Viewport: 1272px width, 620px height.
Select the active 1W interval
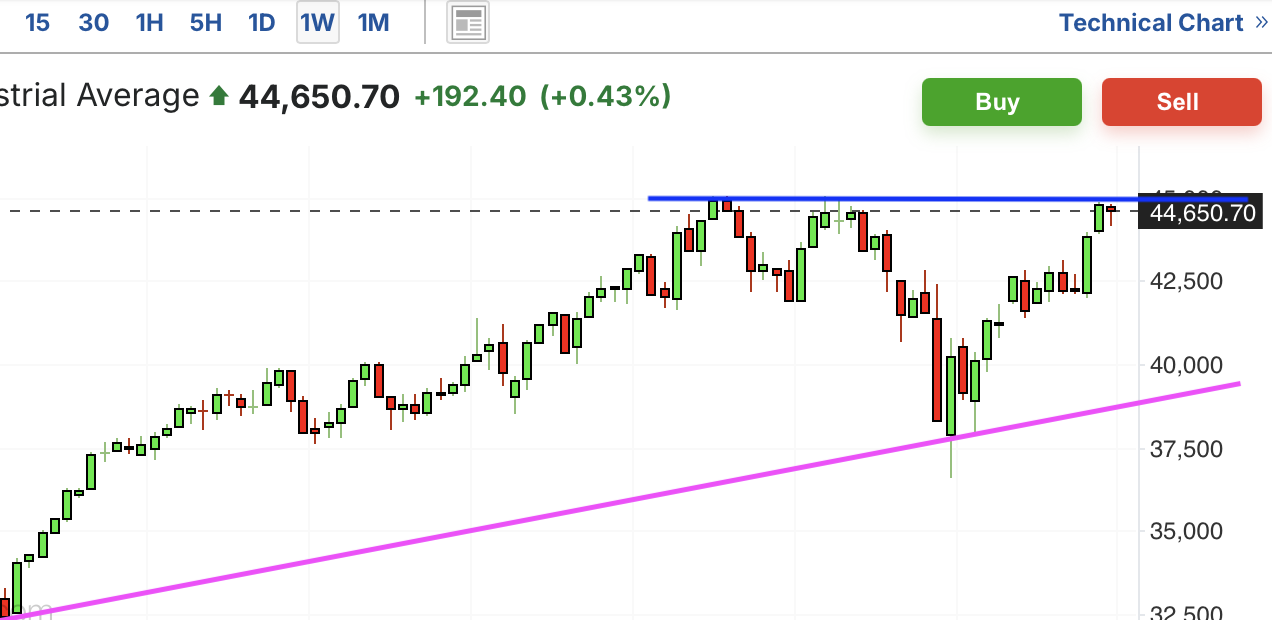pyautogui.click(x=318, y=22)
